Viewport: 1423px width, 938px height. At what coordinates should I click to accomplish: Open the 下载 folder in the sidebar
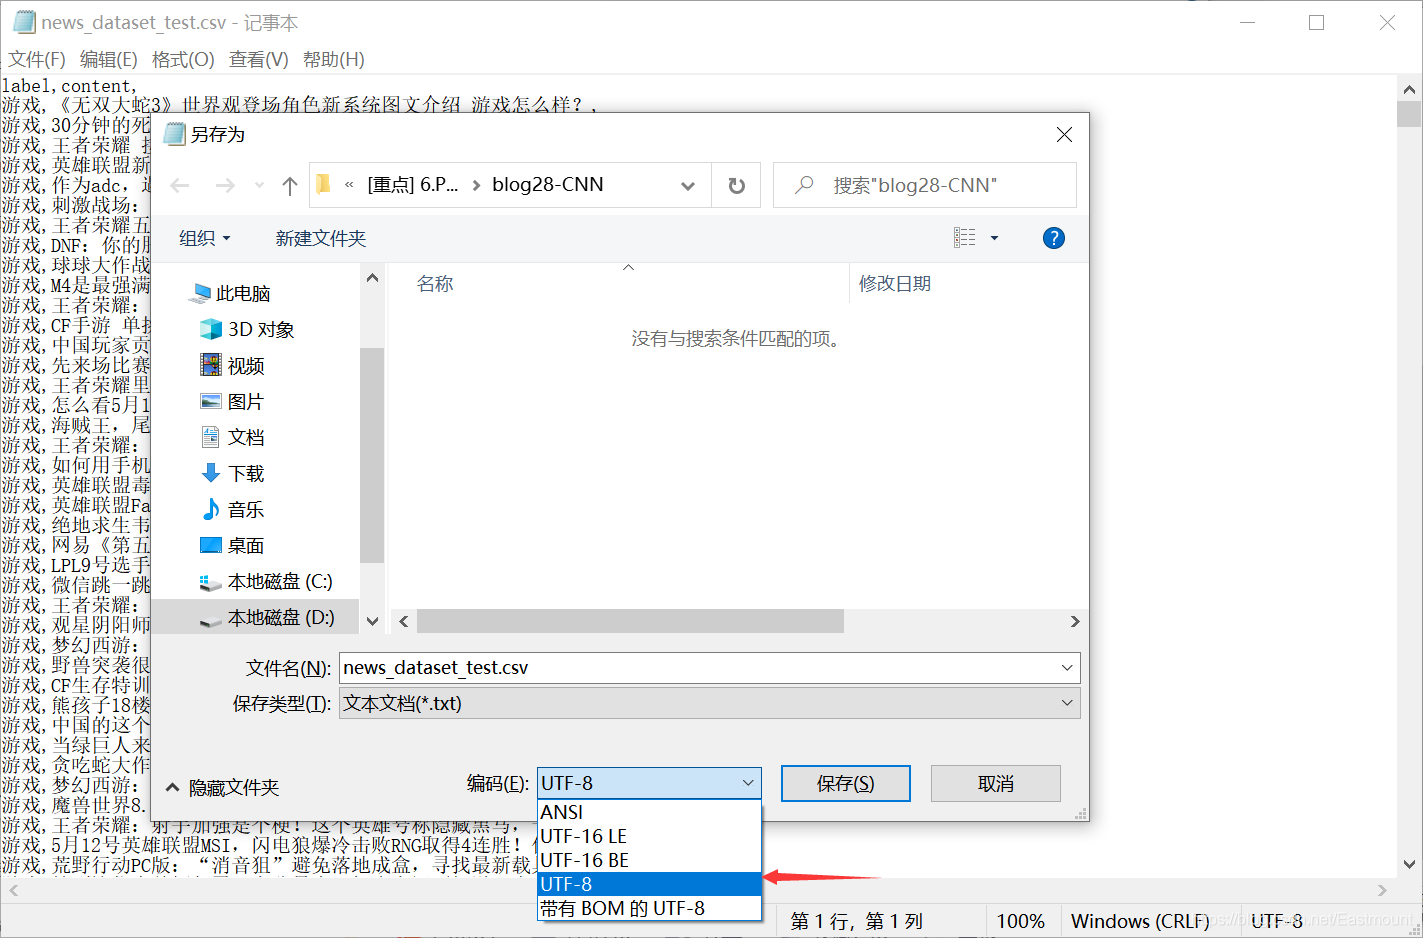click(245, 473)
